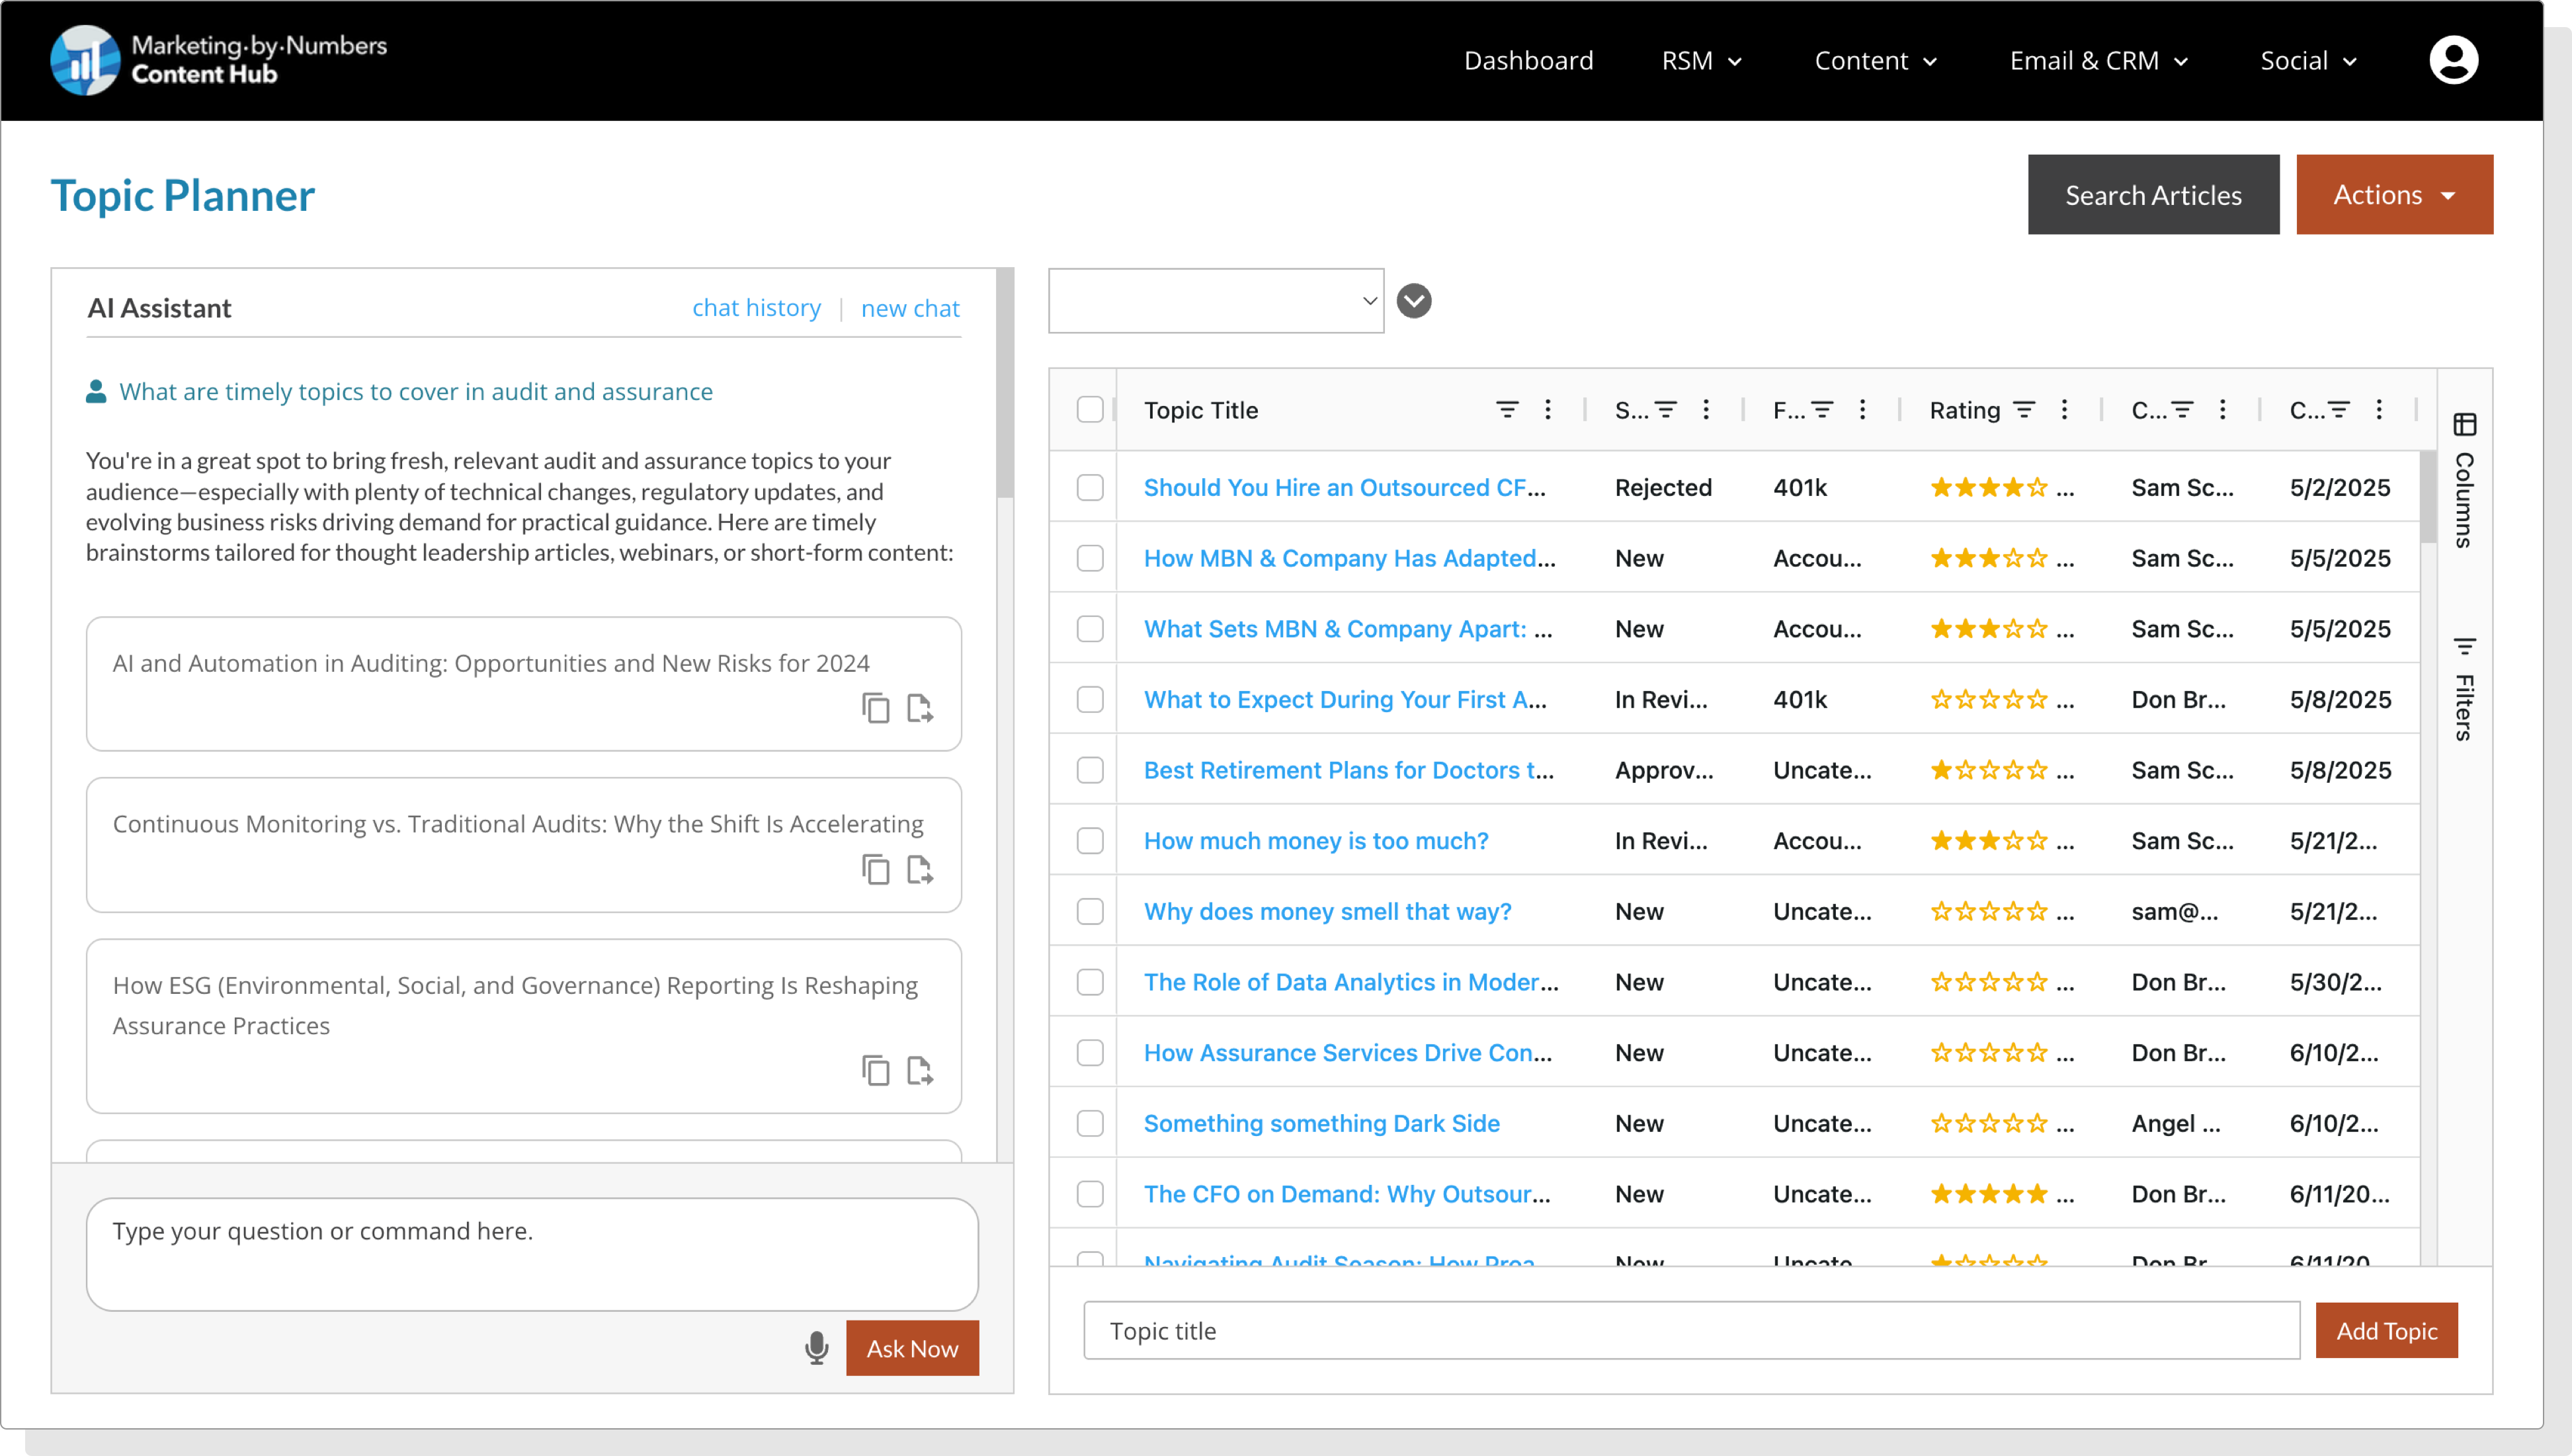Export the Continuous Monitoring suggestion to topics
The image size is (2572, 1456).
[x=919, y=869]
